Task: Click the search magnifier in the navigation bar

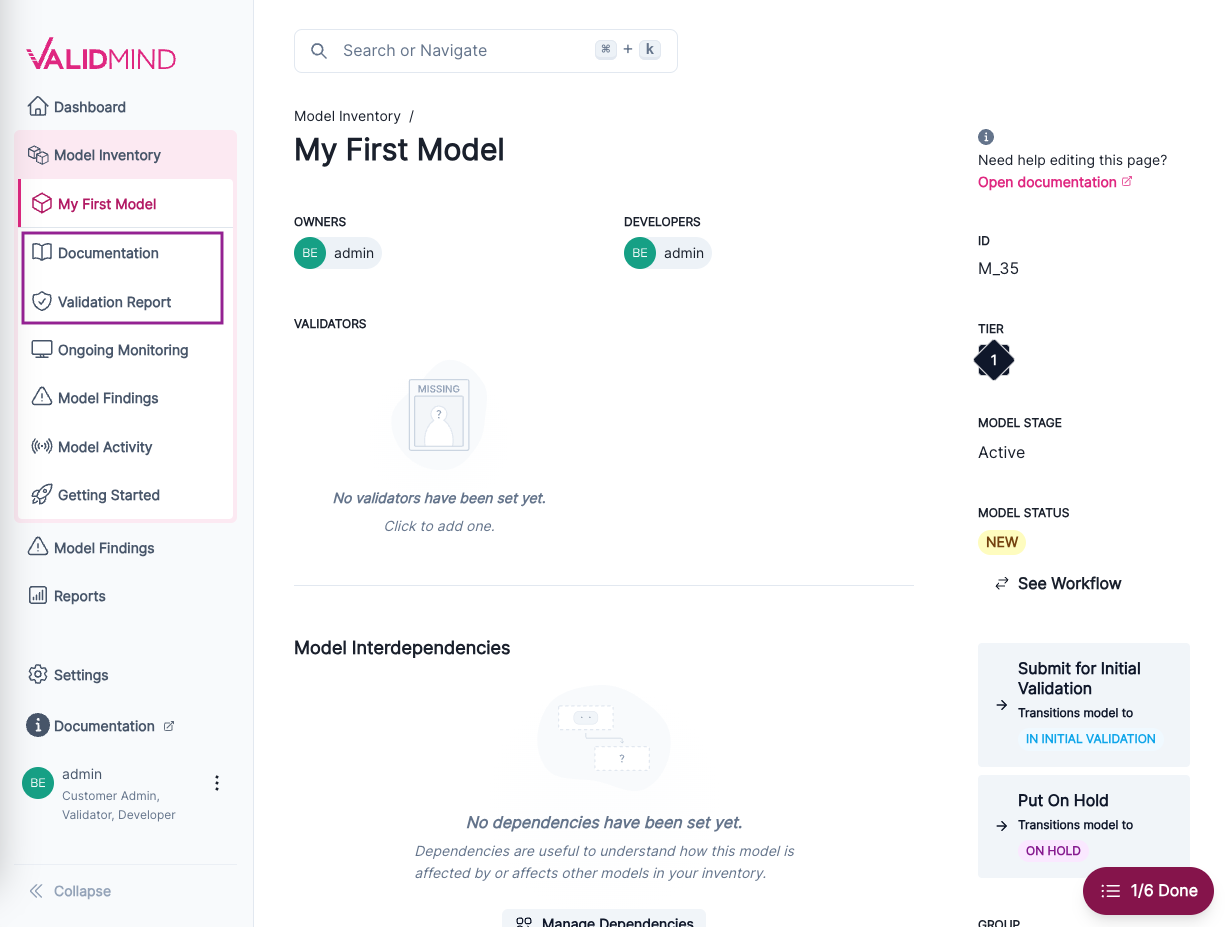Action: coord(318,49)
